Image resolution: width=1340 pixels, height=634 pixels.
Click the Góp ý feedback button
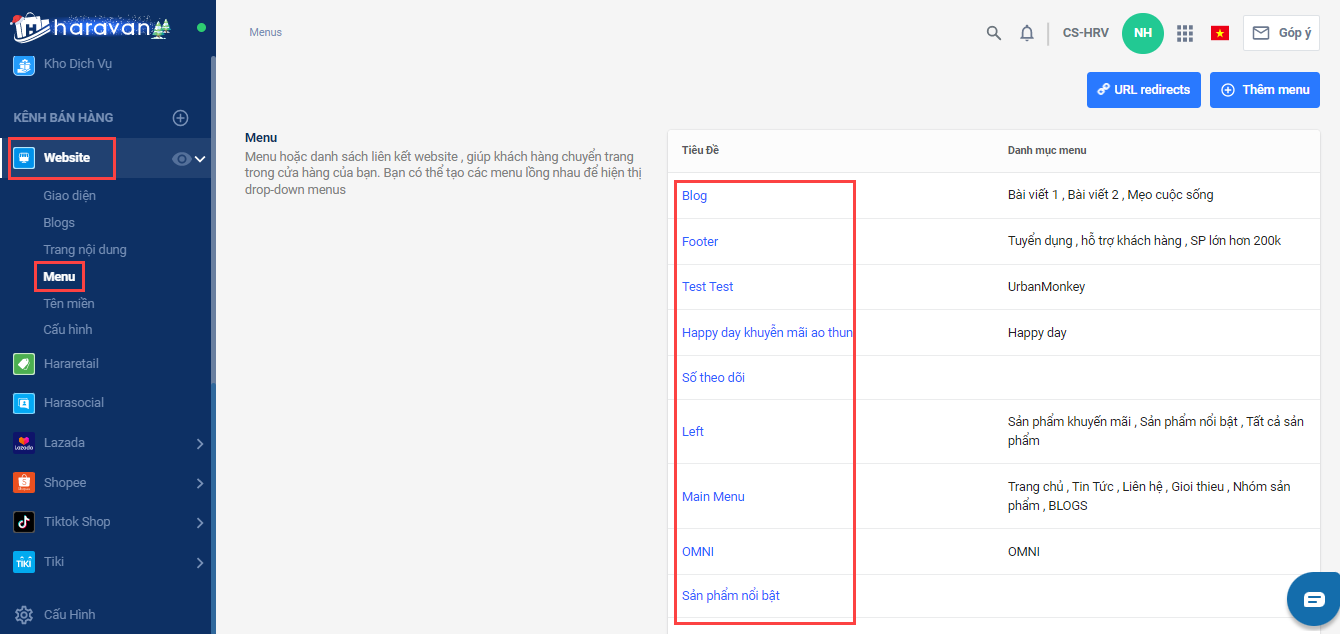point(1281,33)
